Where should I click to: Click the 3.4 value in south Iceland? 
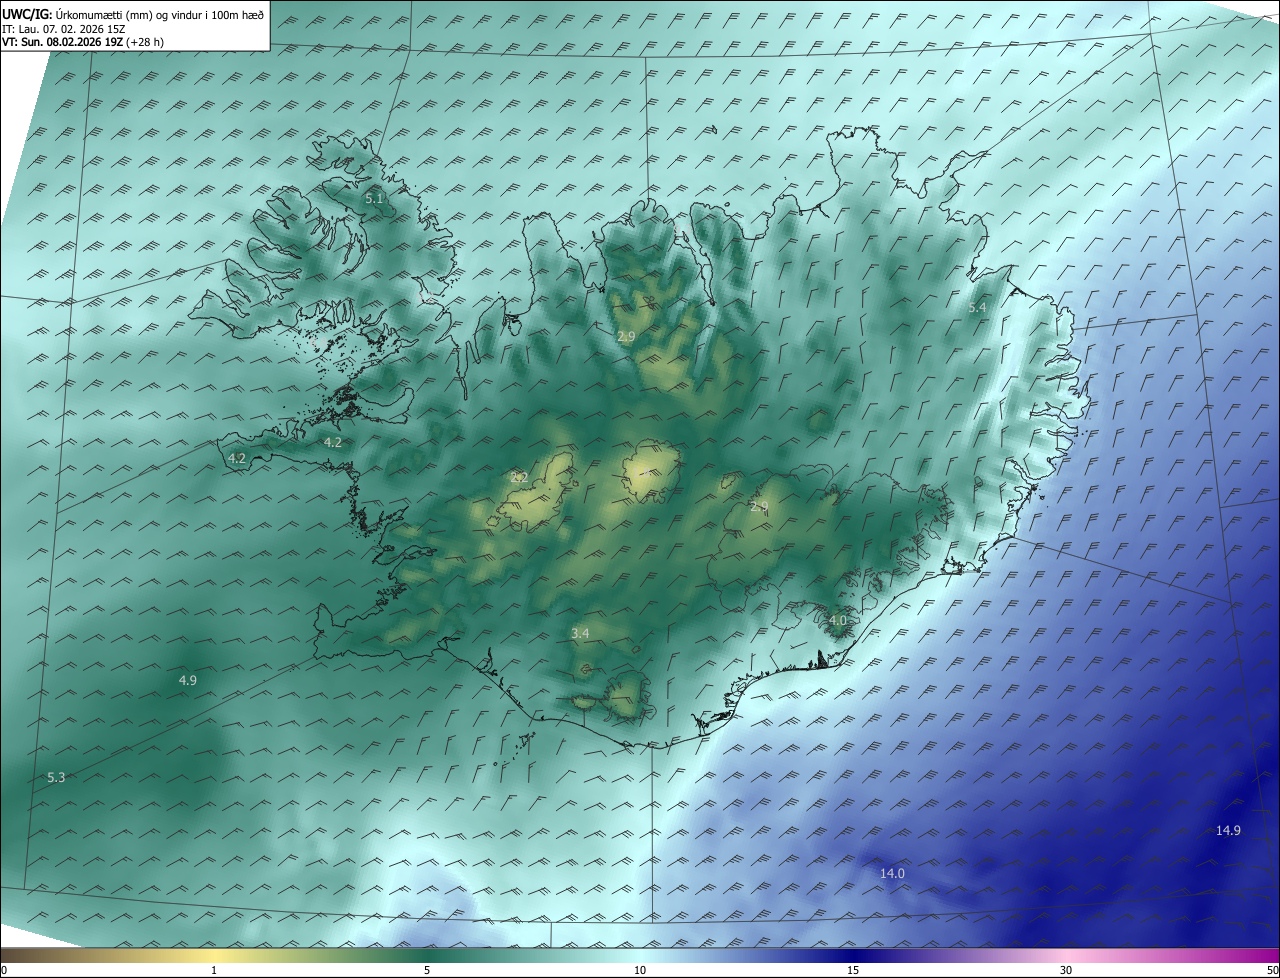580,633
